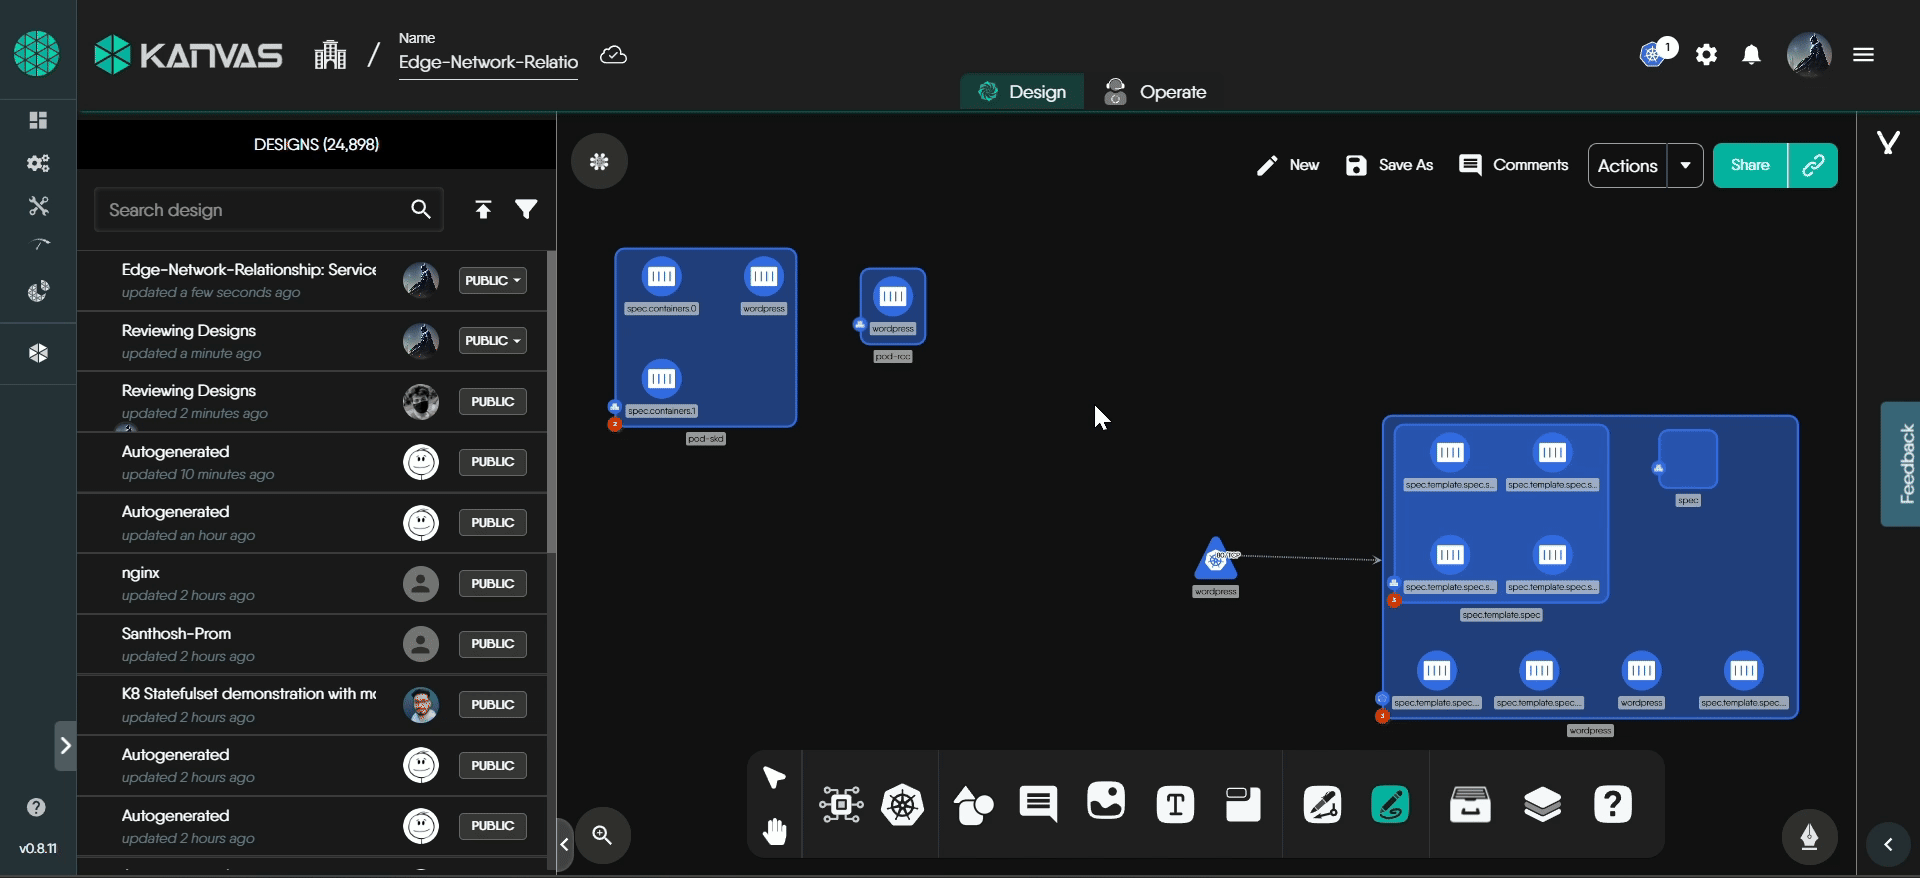Switch to the Design tab

click(1022, 92)
